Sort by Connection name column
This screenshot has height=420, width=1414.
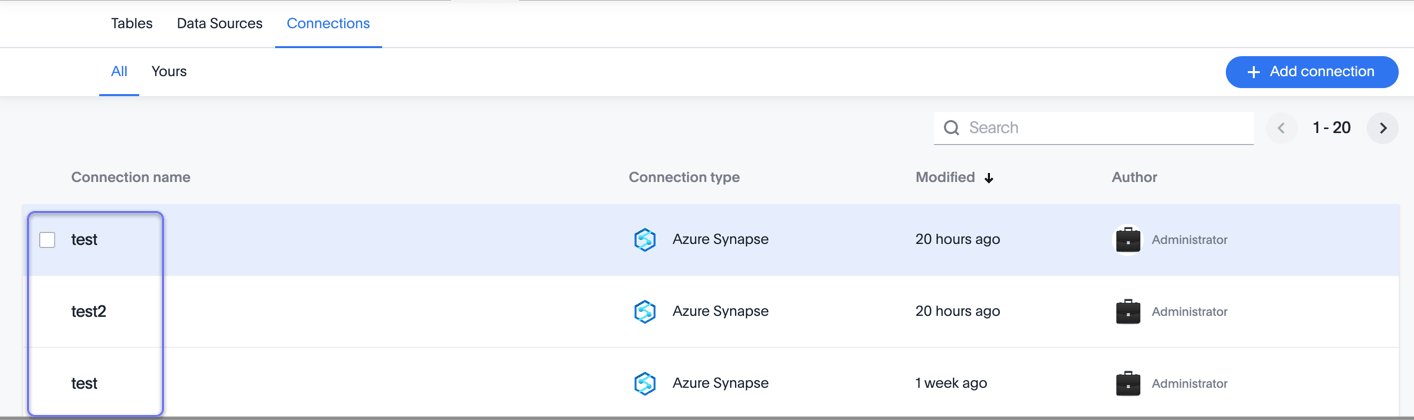click(x=131, y=177)
